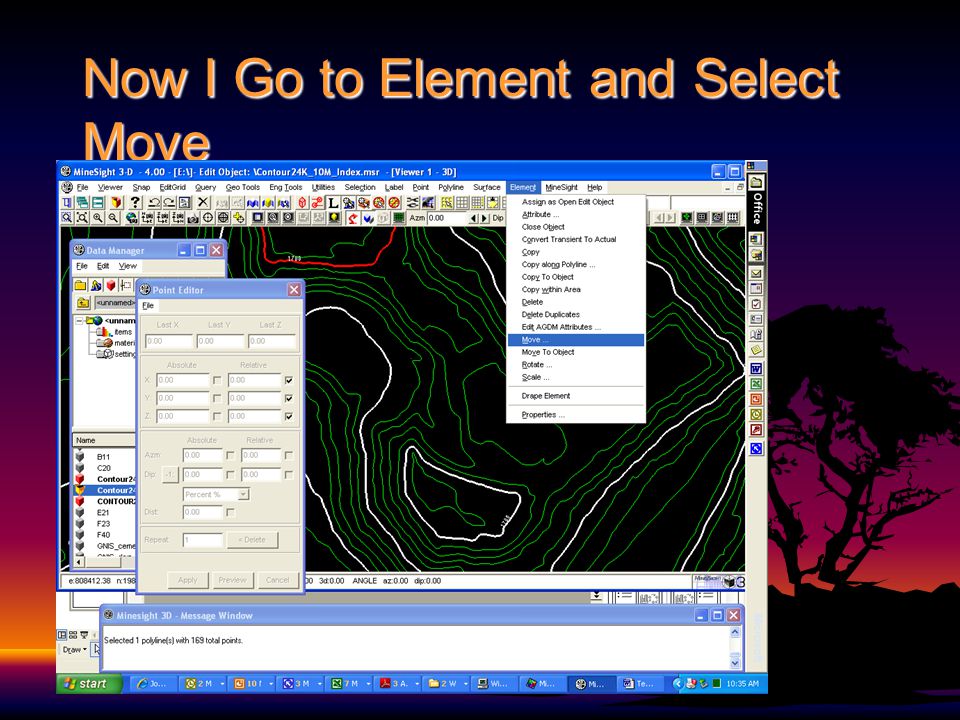
Task: Toggle the Relative Dip checkbox
Action: click(x=289, y=474)
